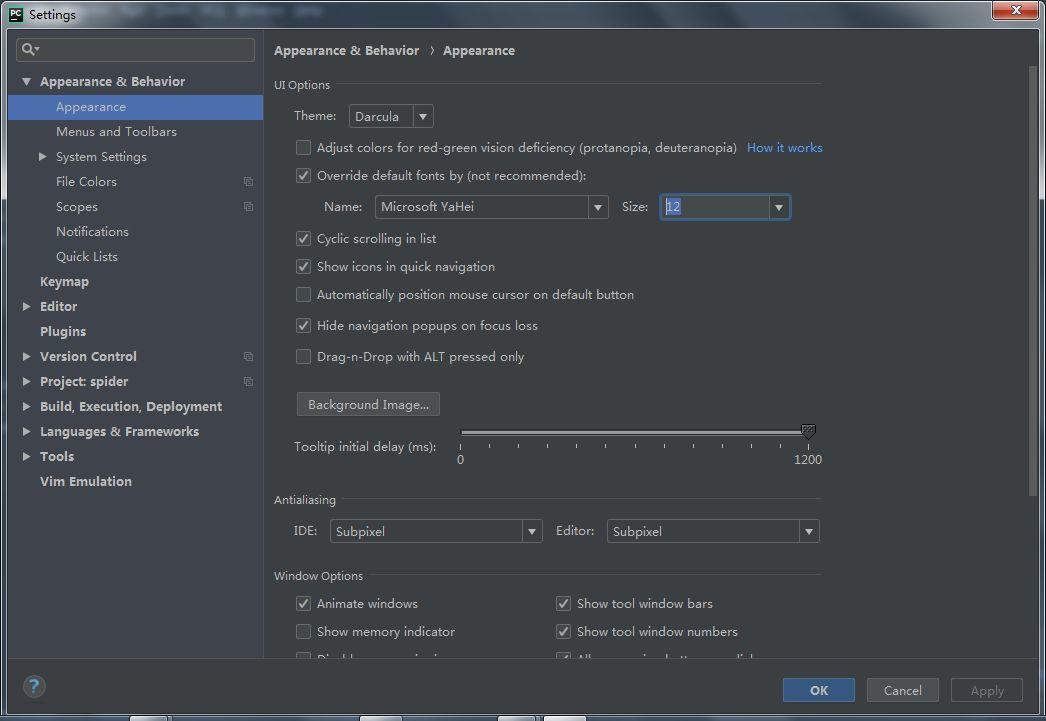Image resolution: width=1046 pixels, height=721 pixels.
Task: Open the help question mark icon
Action: coord(34,686)
